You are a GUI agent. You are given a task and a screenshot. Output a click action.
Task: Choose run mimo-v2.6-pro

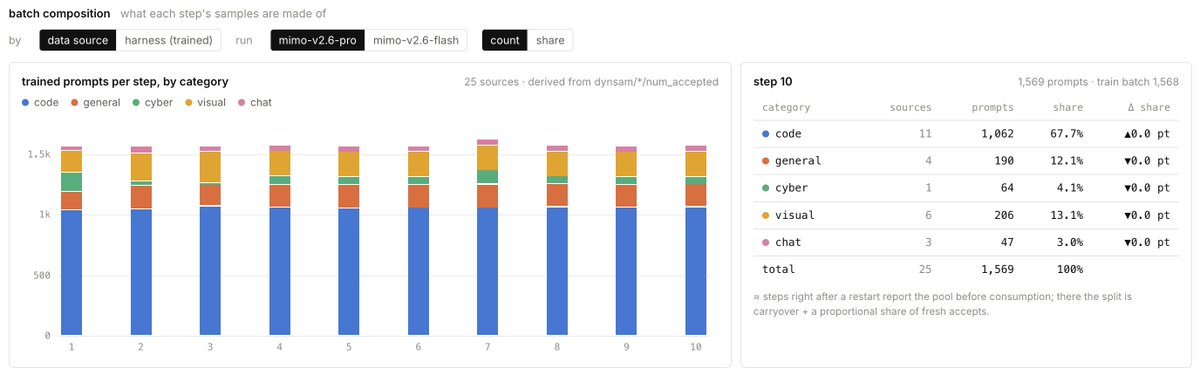coord(317,40)
